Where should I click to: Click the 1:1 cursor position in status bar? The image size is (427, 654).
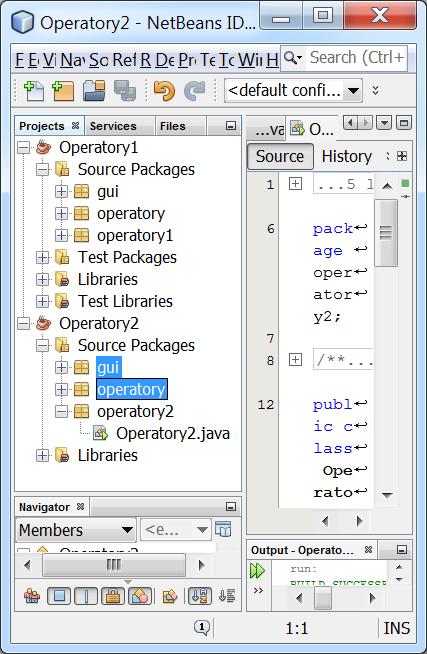click(x=297, y=628)
